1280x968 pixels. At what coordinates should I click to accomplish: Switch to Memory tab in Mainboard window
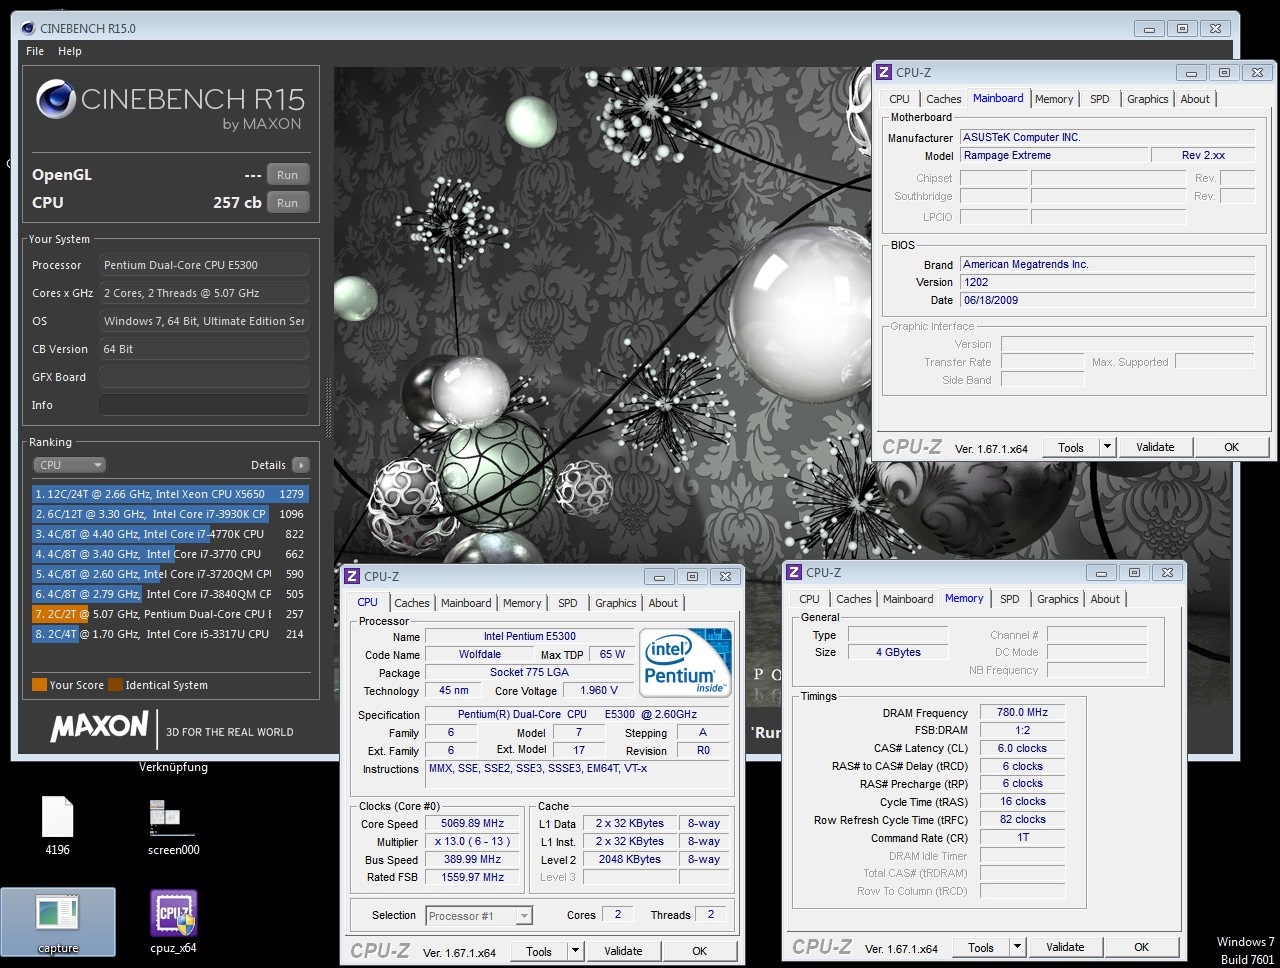(x=1054, y=99)
